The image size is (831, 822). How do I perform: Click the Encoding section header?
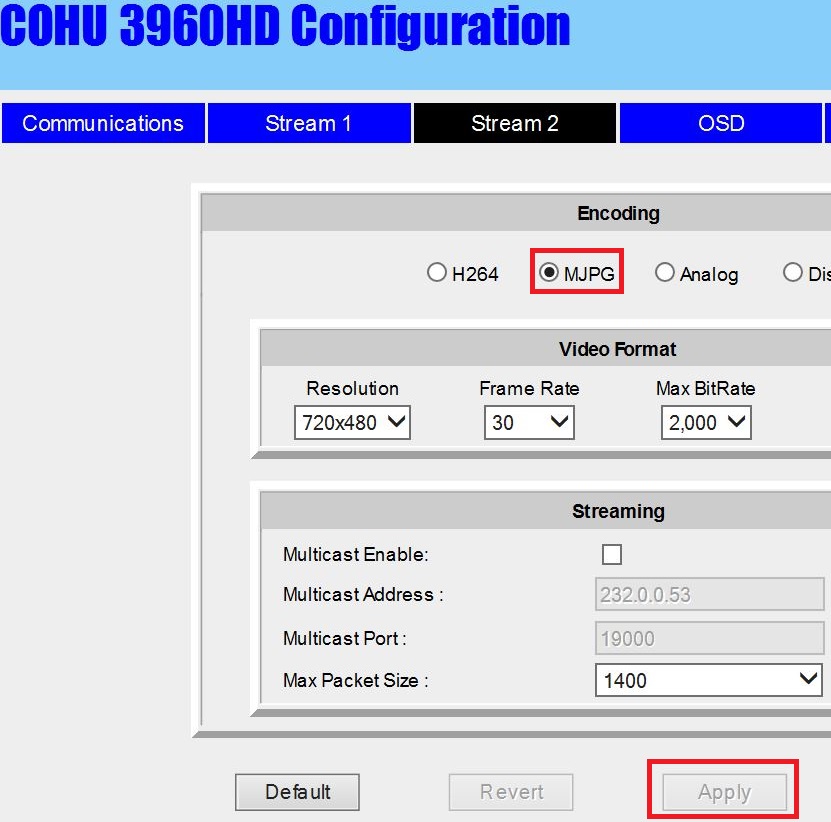click(x=618, y=213)
